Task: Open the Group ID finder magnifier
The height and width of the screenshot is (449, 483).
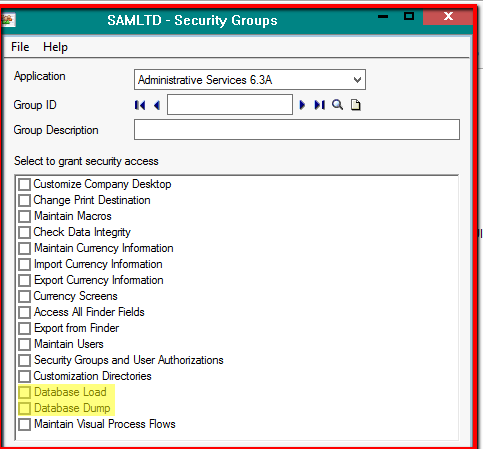Action: [x=337, y=105]
